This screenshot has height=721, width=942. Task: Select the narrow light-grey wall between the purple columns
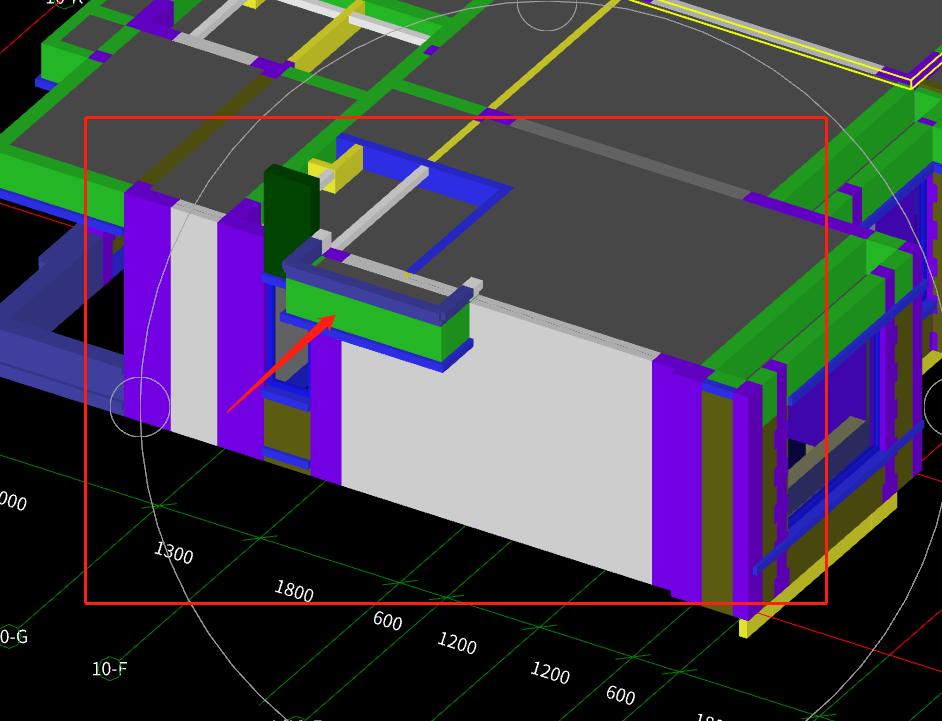(x=194, y=324)
